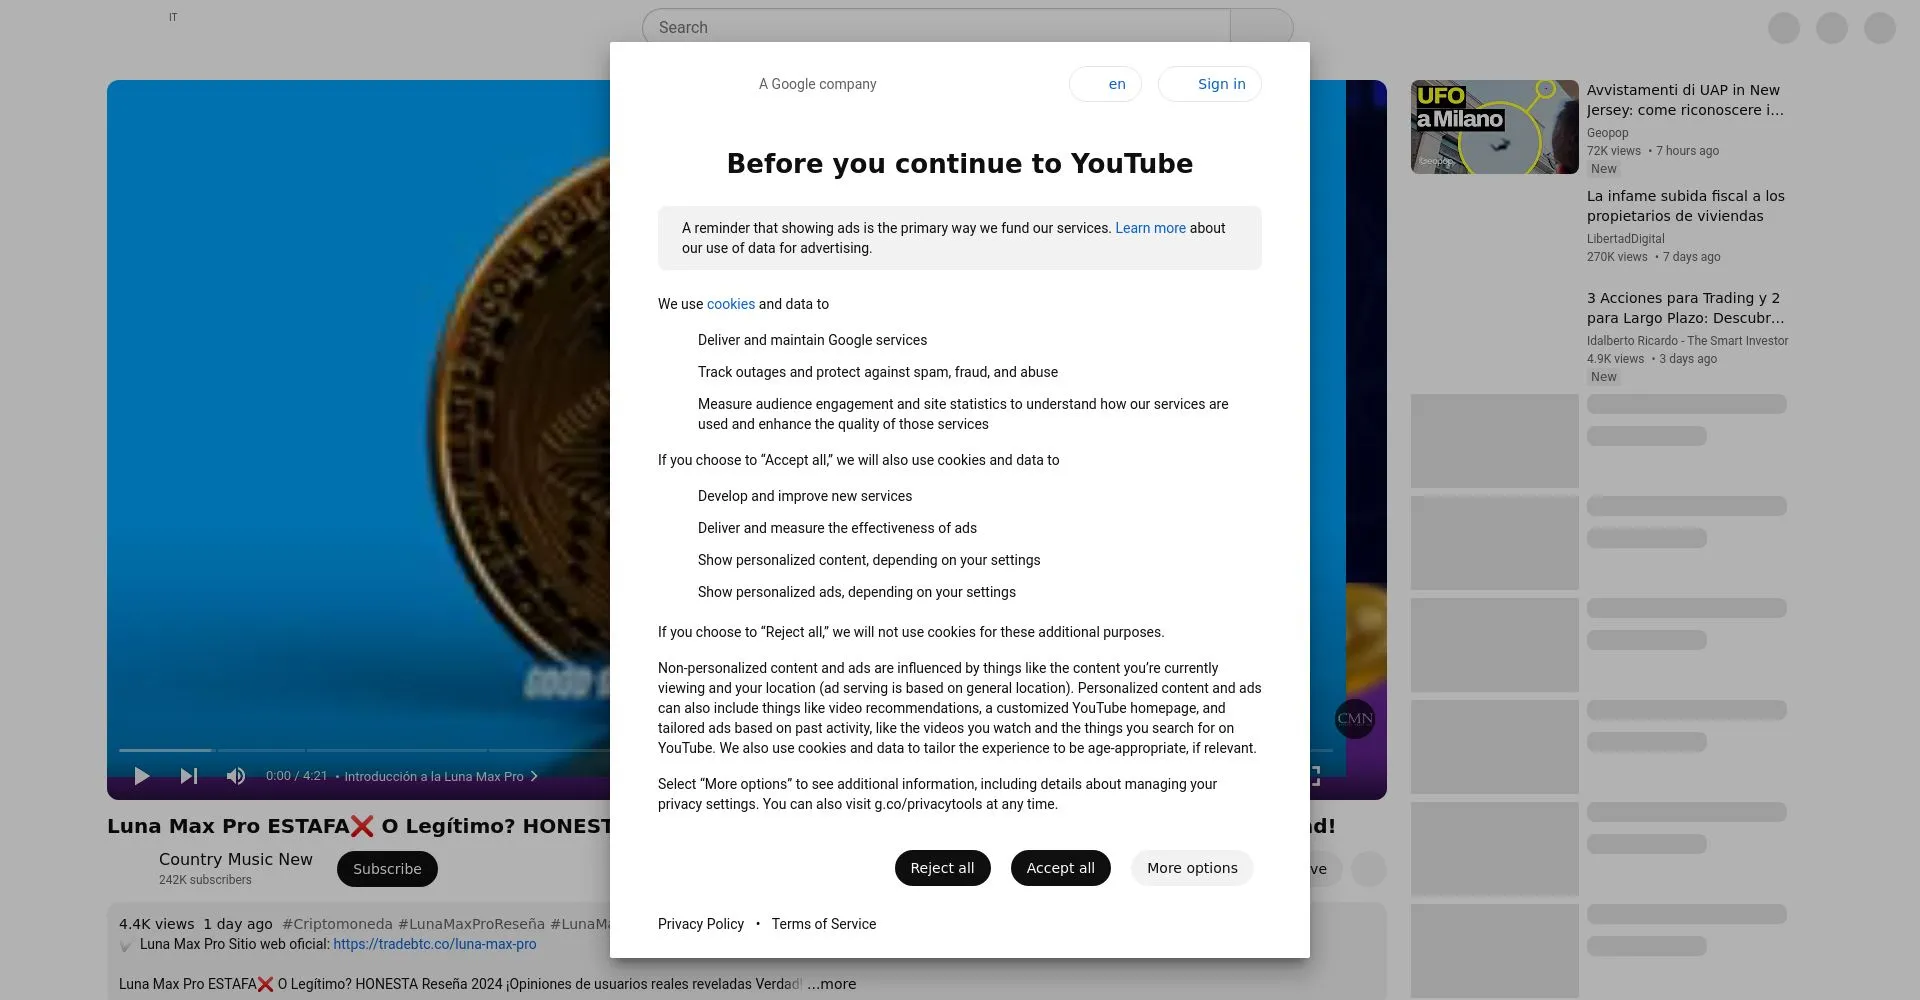Open the language selector 'en'
1920x1000 pixels.
1105,84
